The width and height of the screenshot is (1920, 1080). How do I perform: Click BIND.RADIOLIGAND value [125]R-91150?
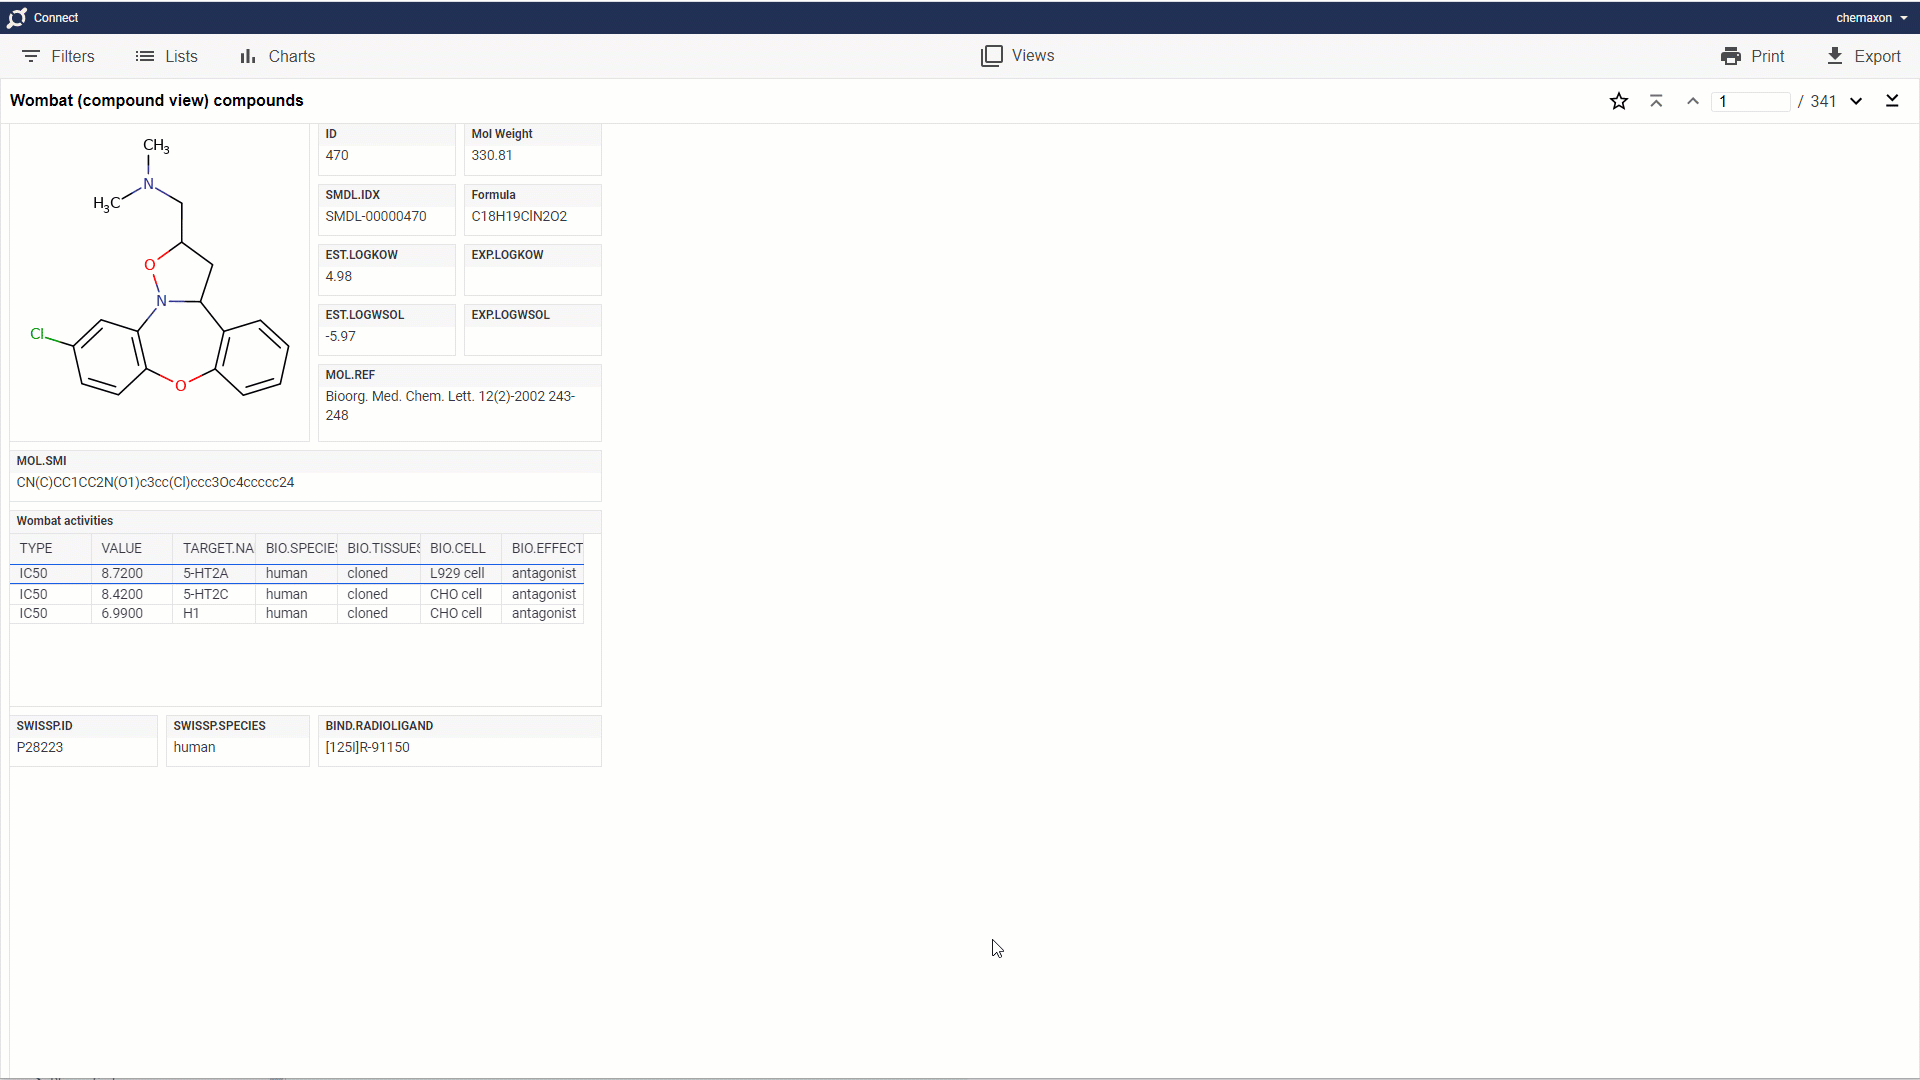pyautogui.click(x=368, y=746)
